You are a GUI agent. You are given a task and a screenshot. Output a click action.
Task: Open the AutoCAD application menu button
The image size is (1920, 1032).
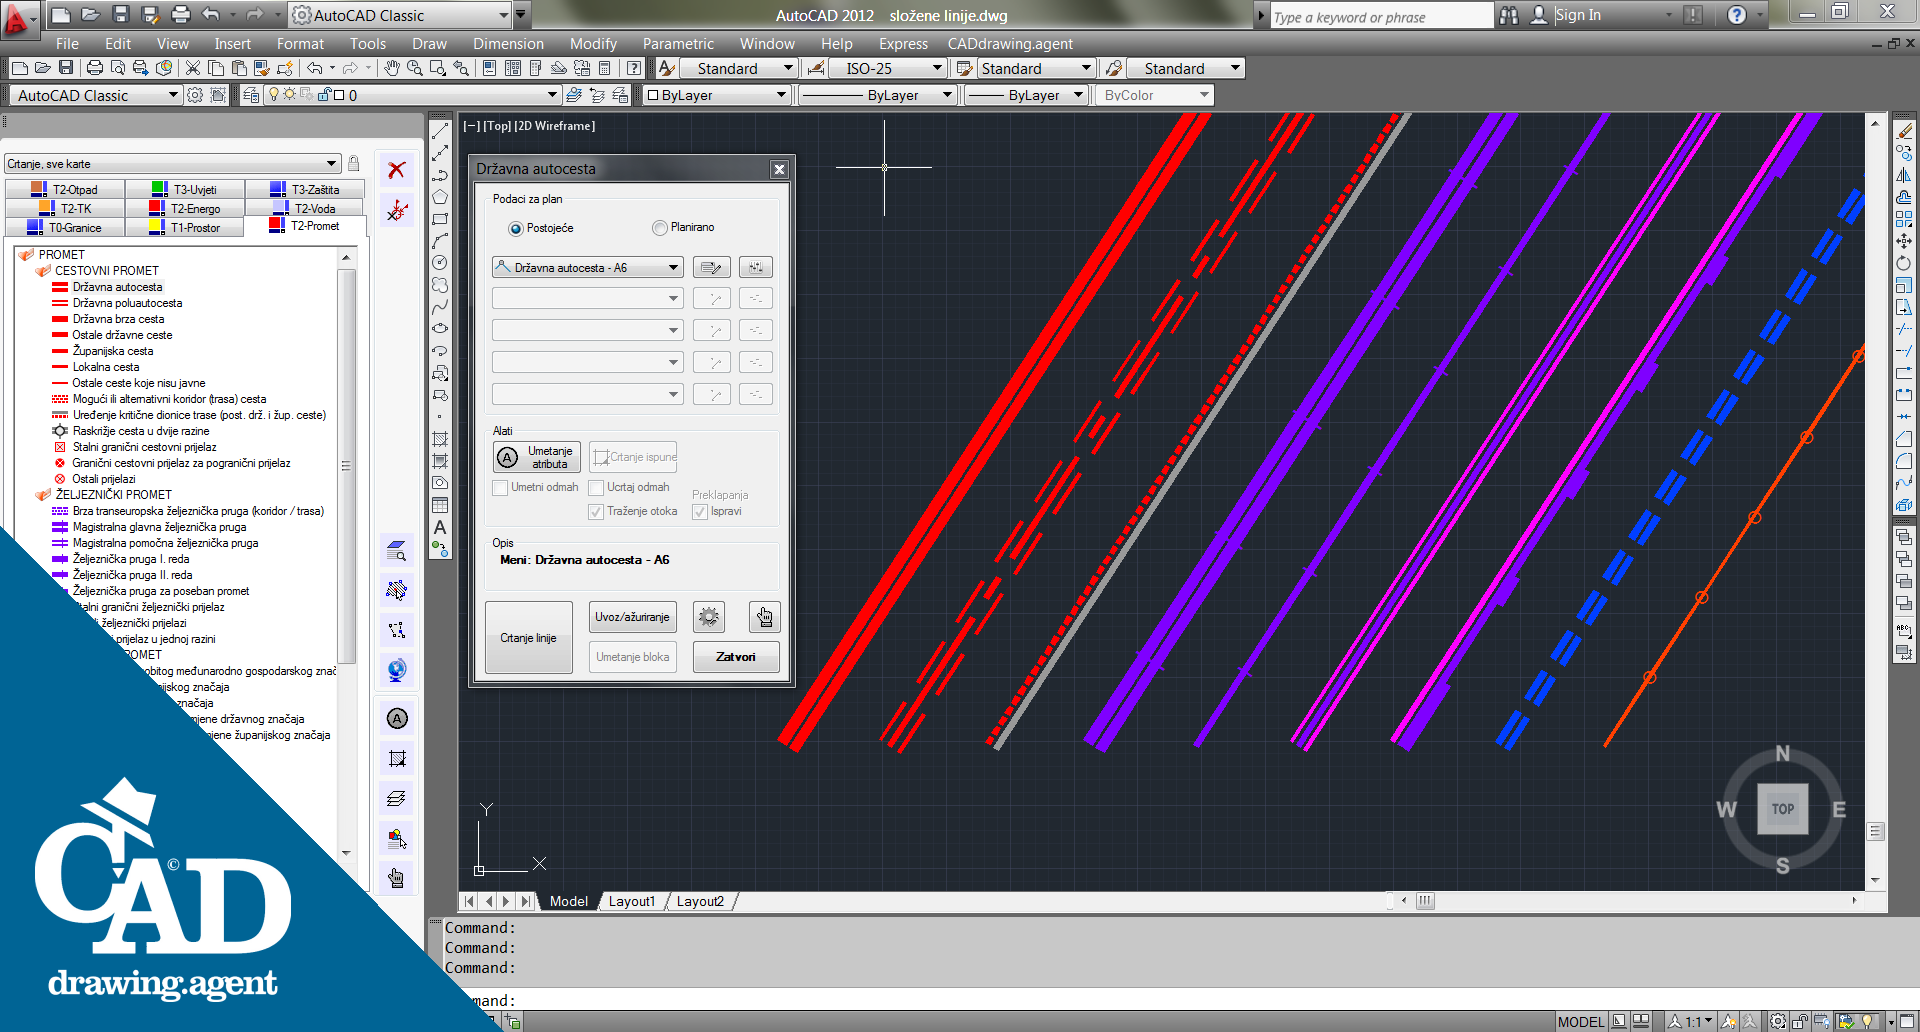(19, 18)
